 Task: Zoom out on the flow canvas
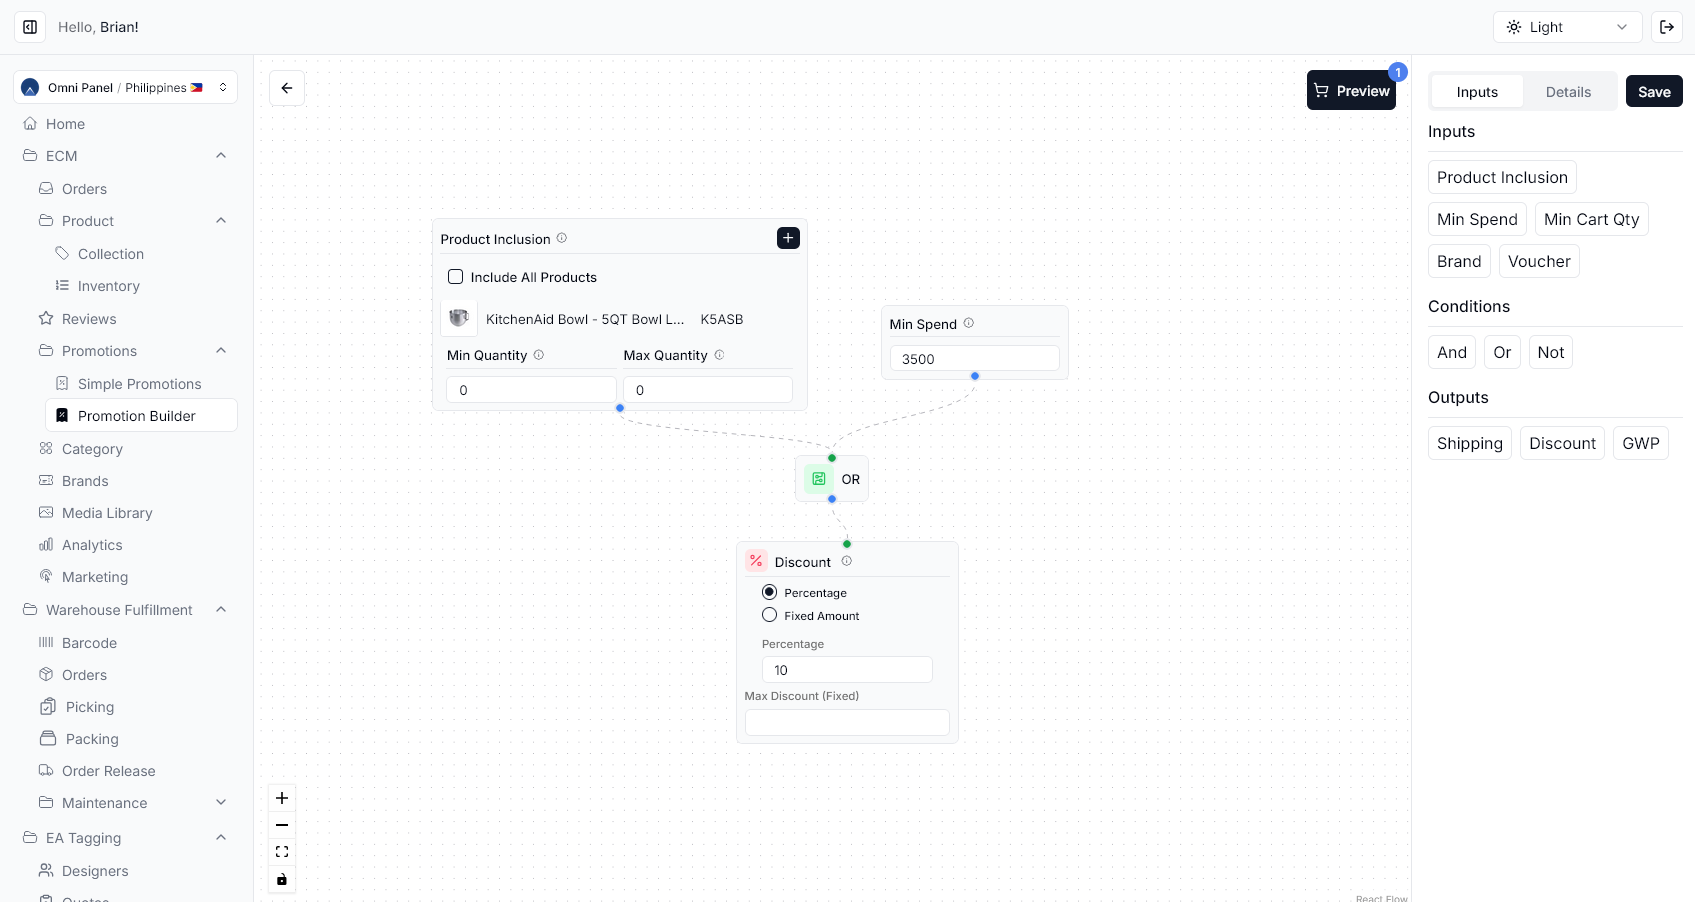[282, 825]
